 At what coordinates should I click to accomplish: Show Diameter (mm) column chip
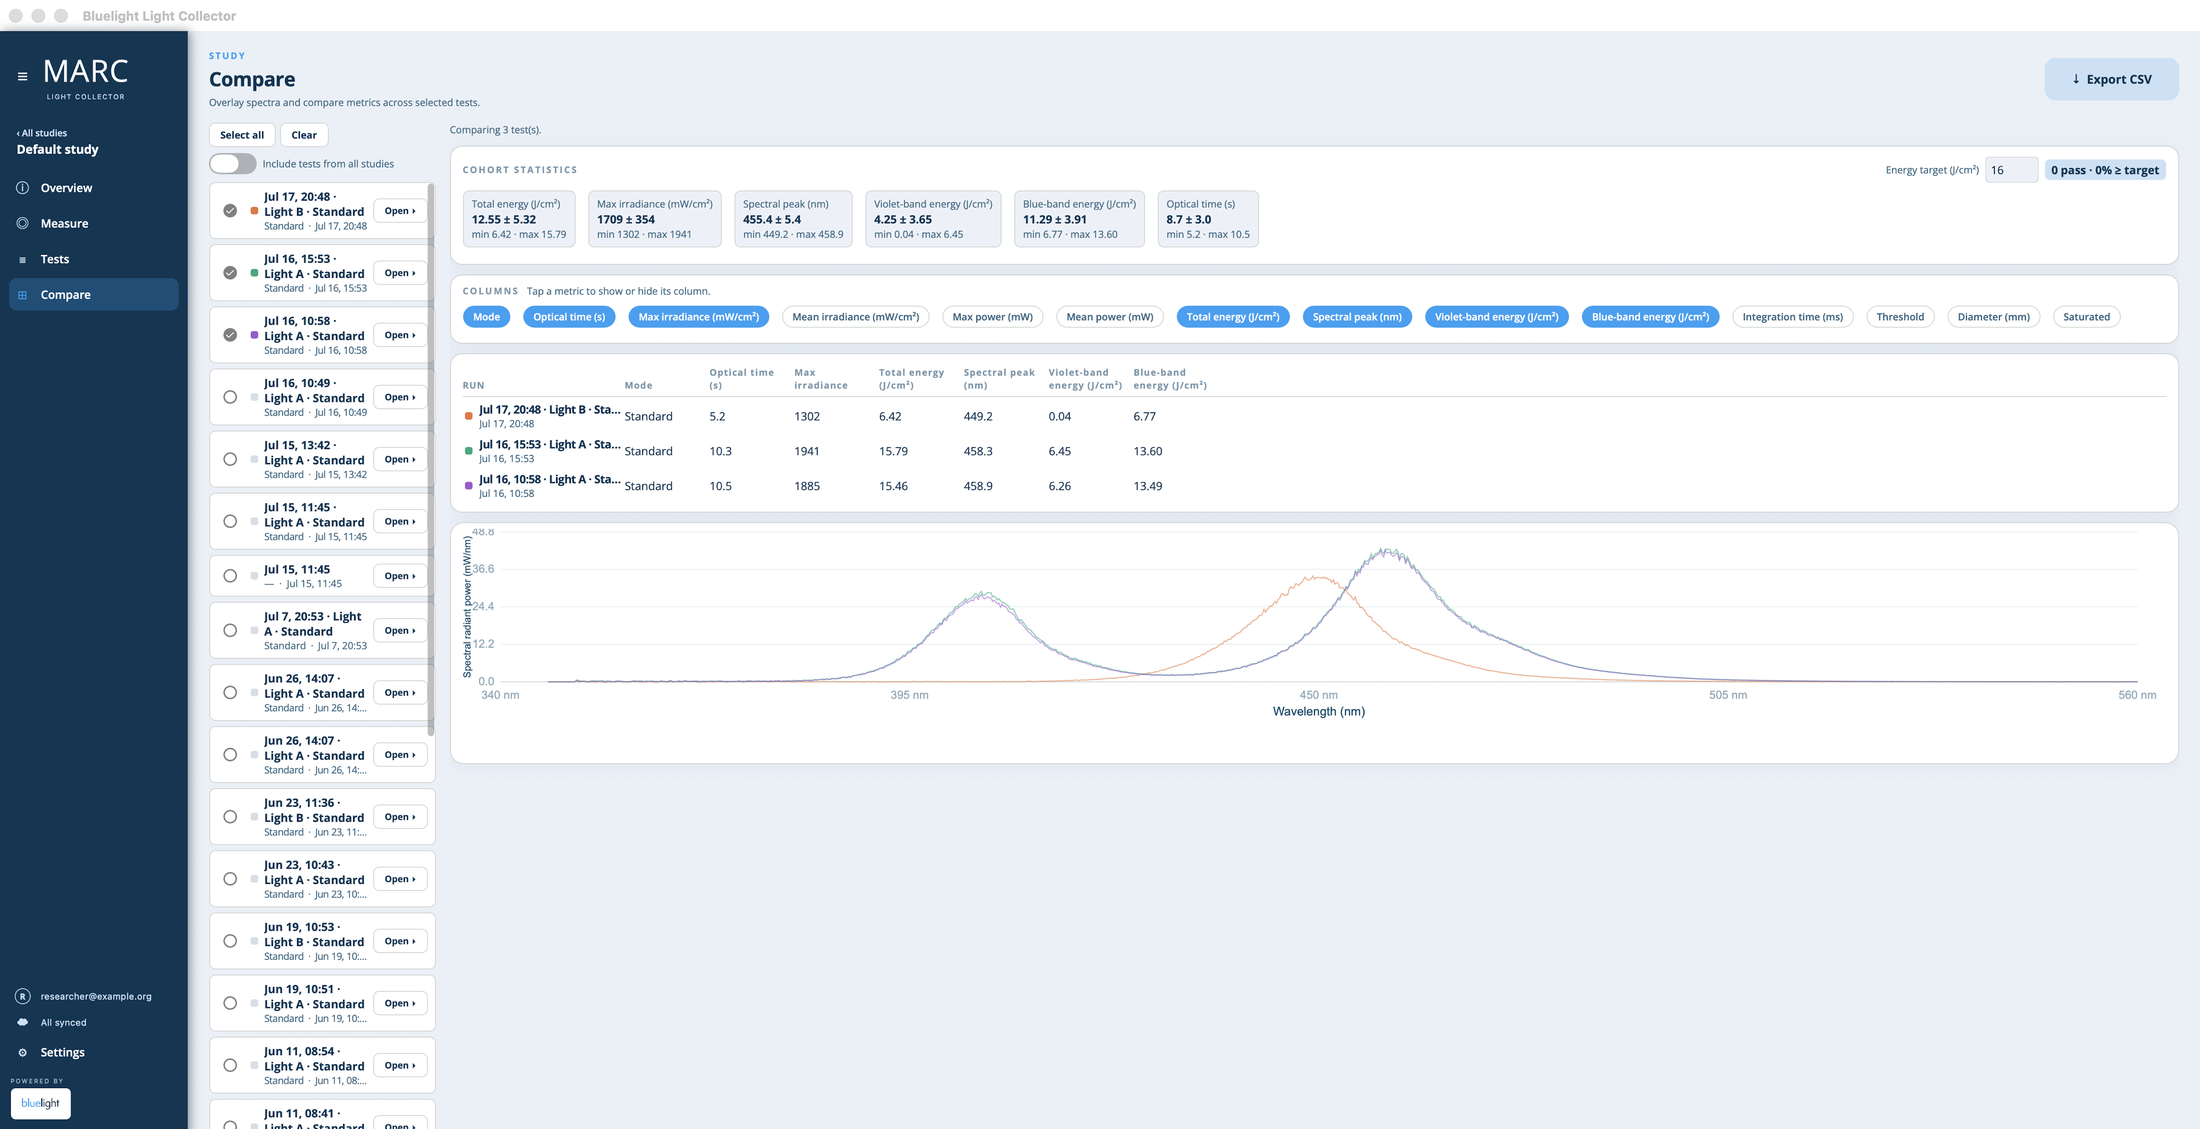click(x=1994, y=317)
